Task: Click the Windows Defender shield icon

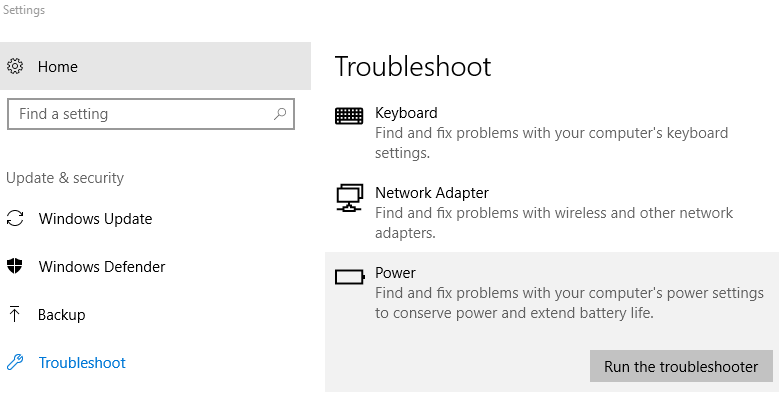Action: click(15, 266)
